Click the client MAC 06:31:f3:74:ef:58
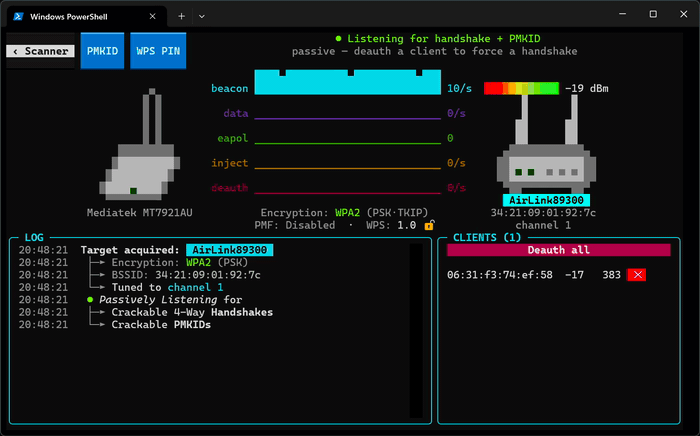Image resolution: width=700 pixels, height=436 pixels. 500,275
